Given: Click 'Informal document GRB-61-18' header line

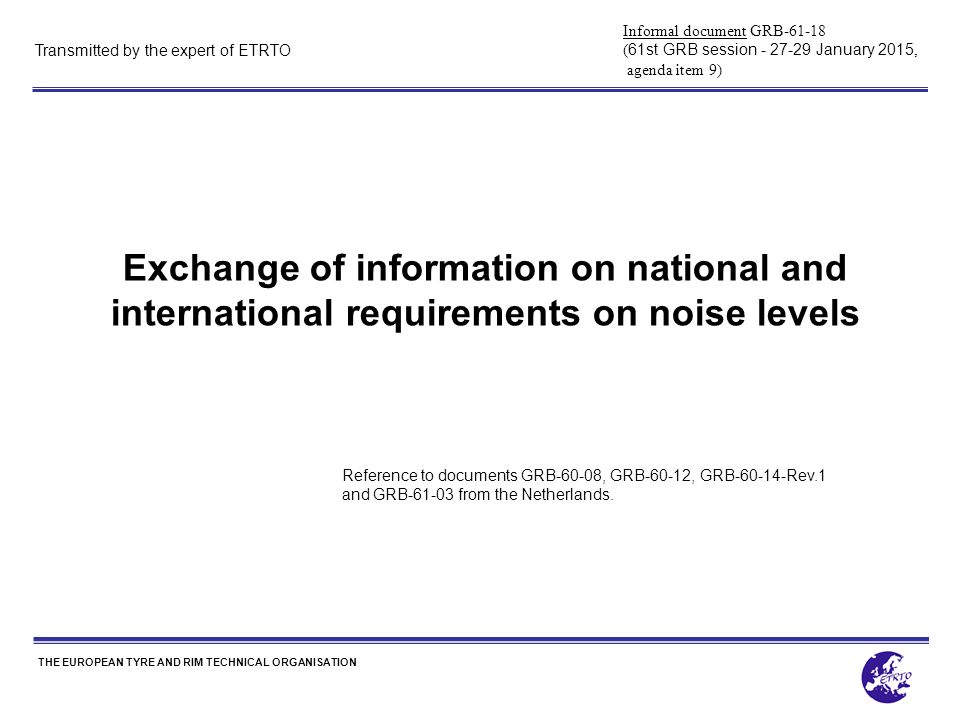Looking at the screenshot, I should click(x=724, y=31).
